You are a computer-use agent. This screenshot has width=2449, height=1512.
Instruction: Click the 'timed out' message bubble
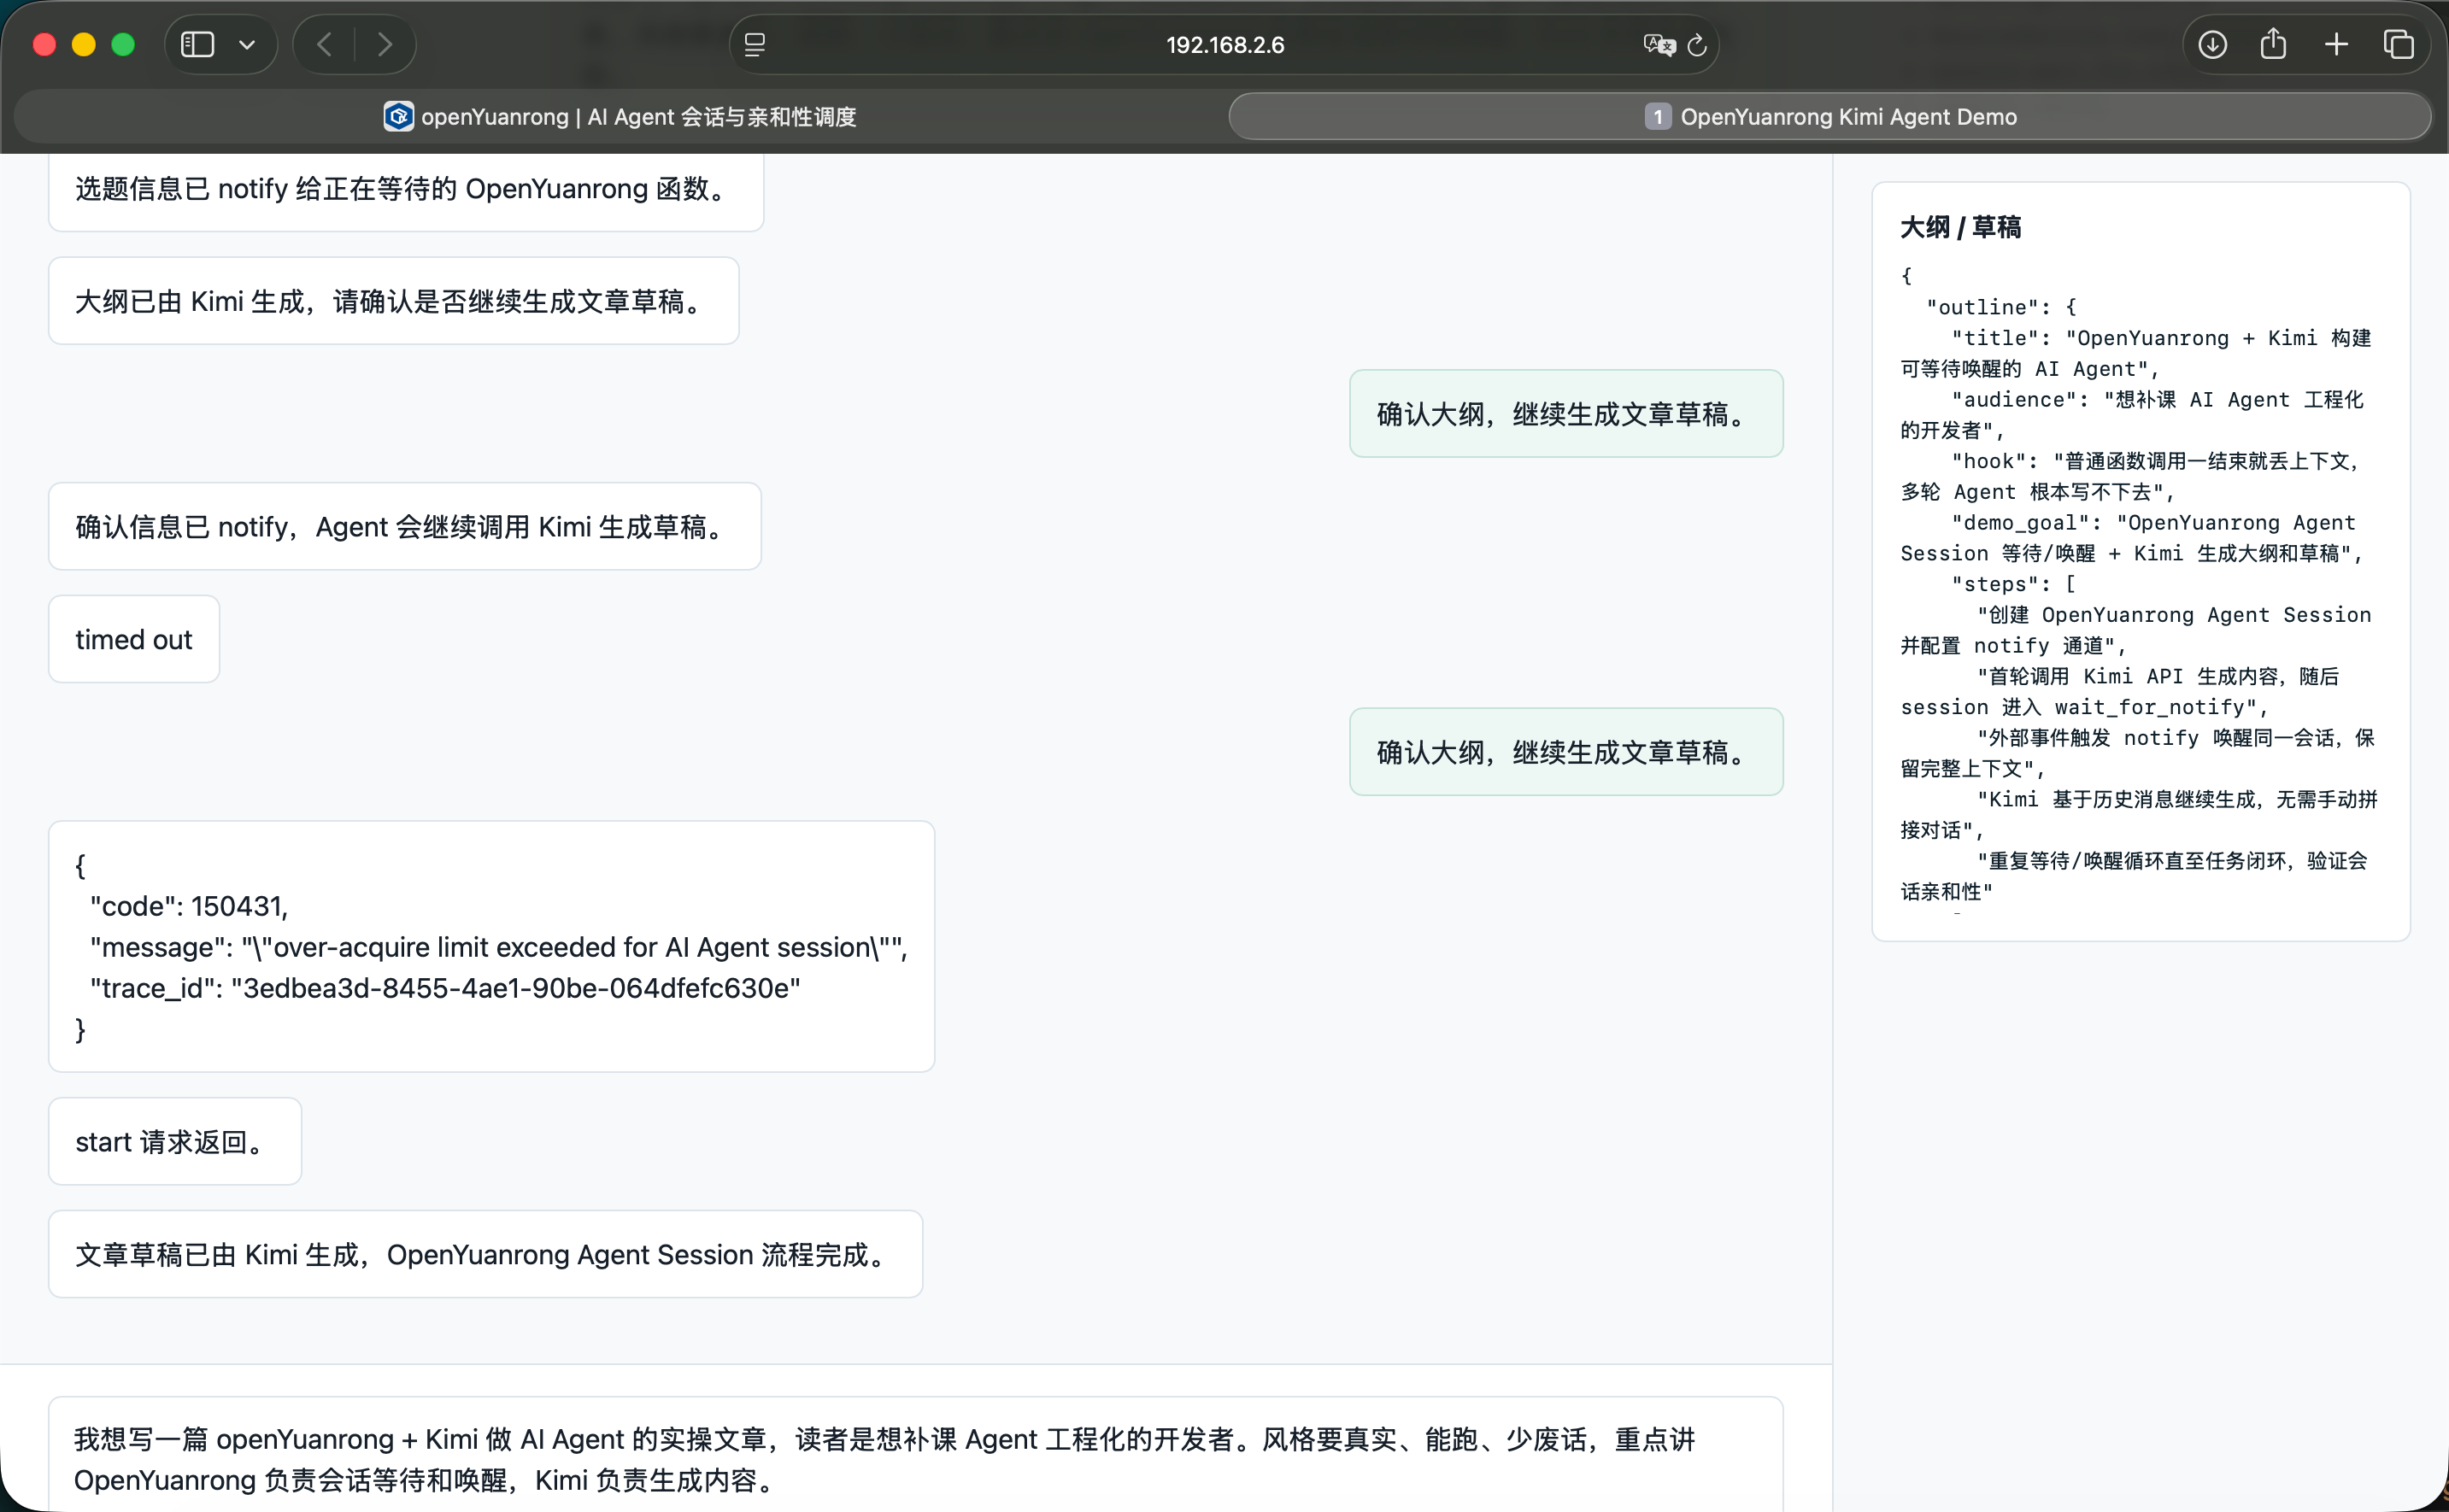(x=134, y=639)
